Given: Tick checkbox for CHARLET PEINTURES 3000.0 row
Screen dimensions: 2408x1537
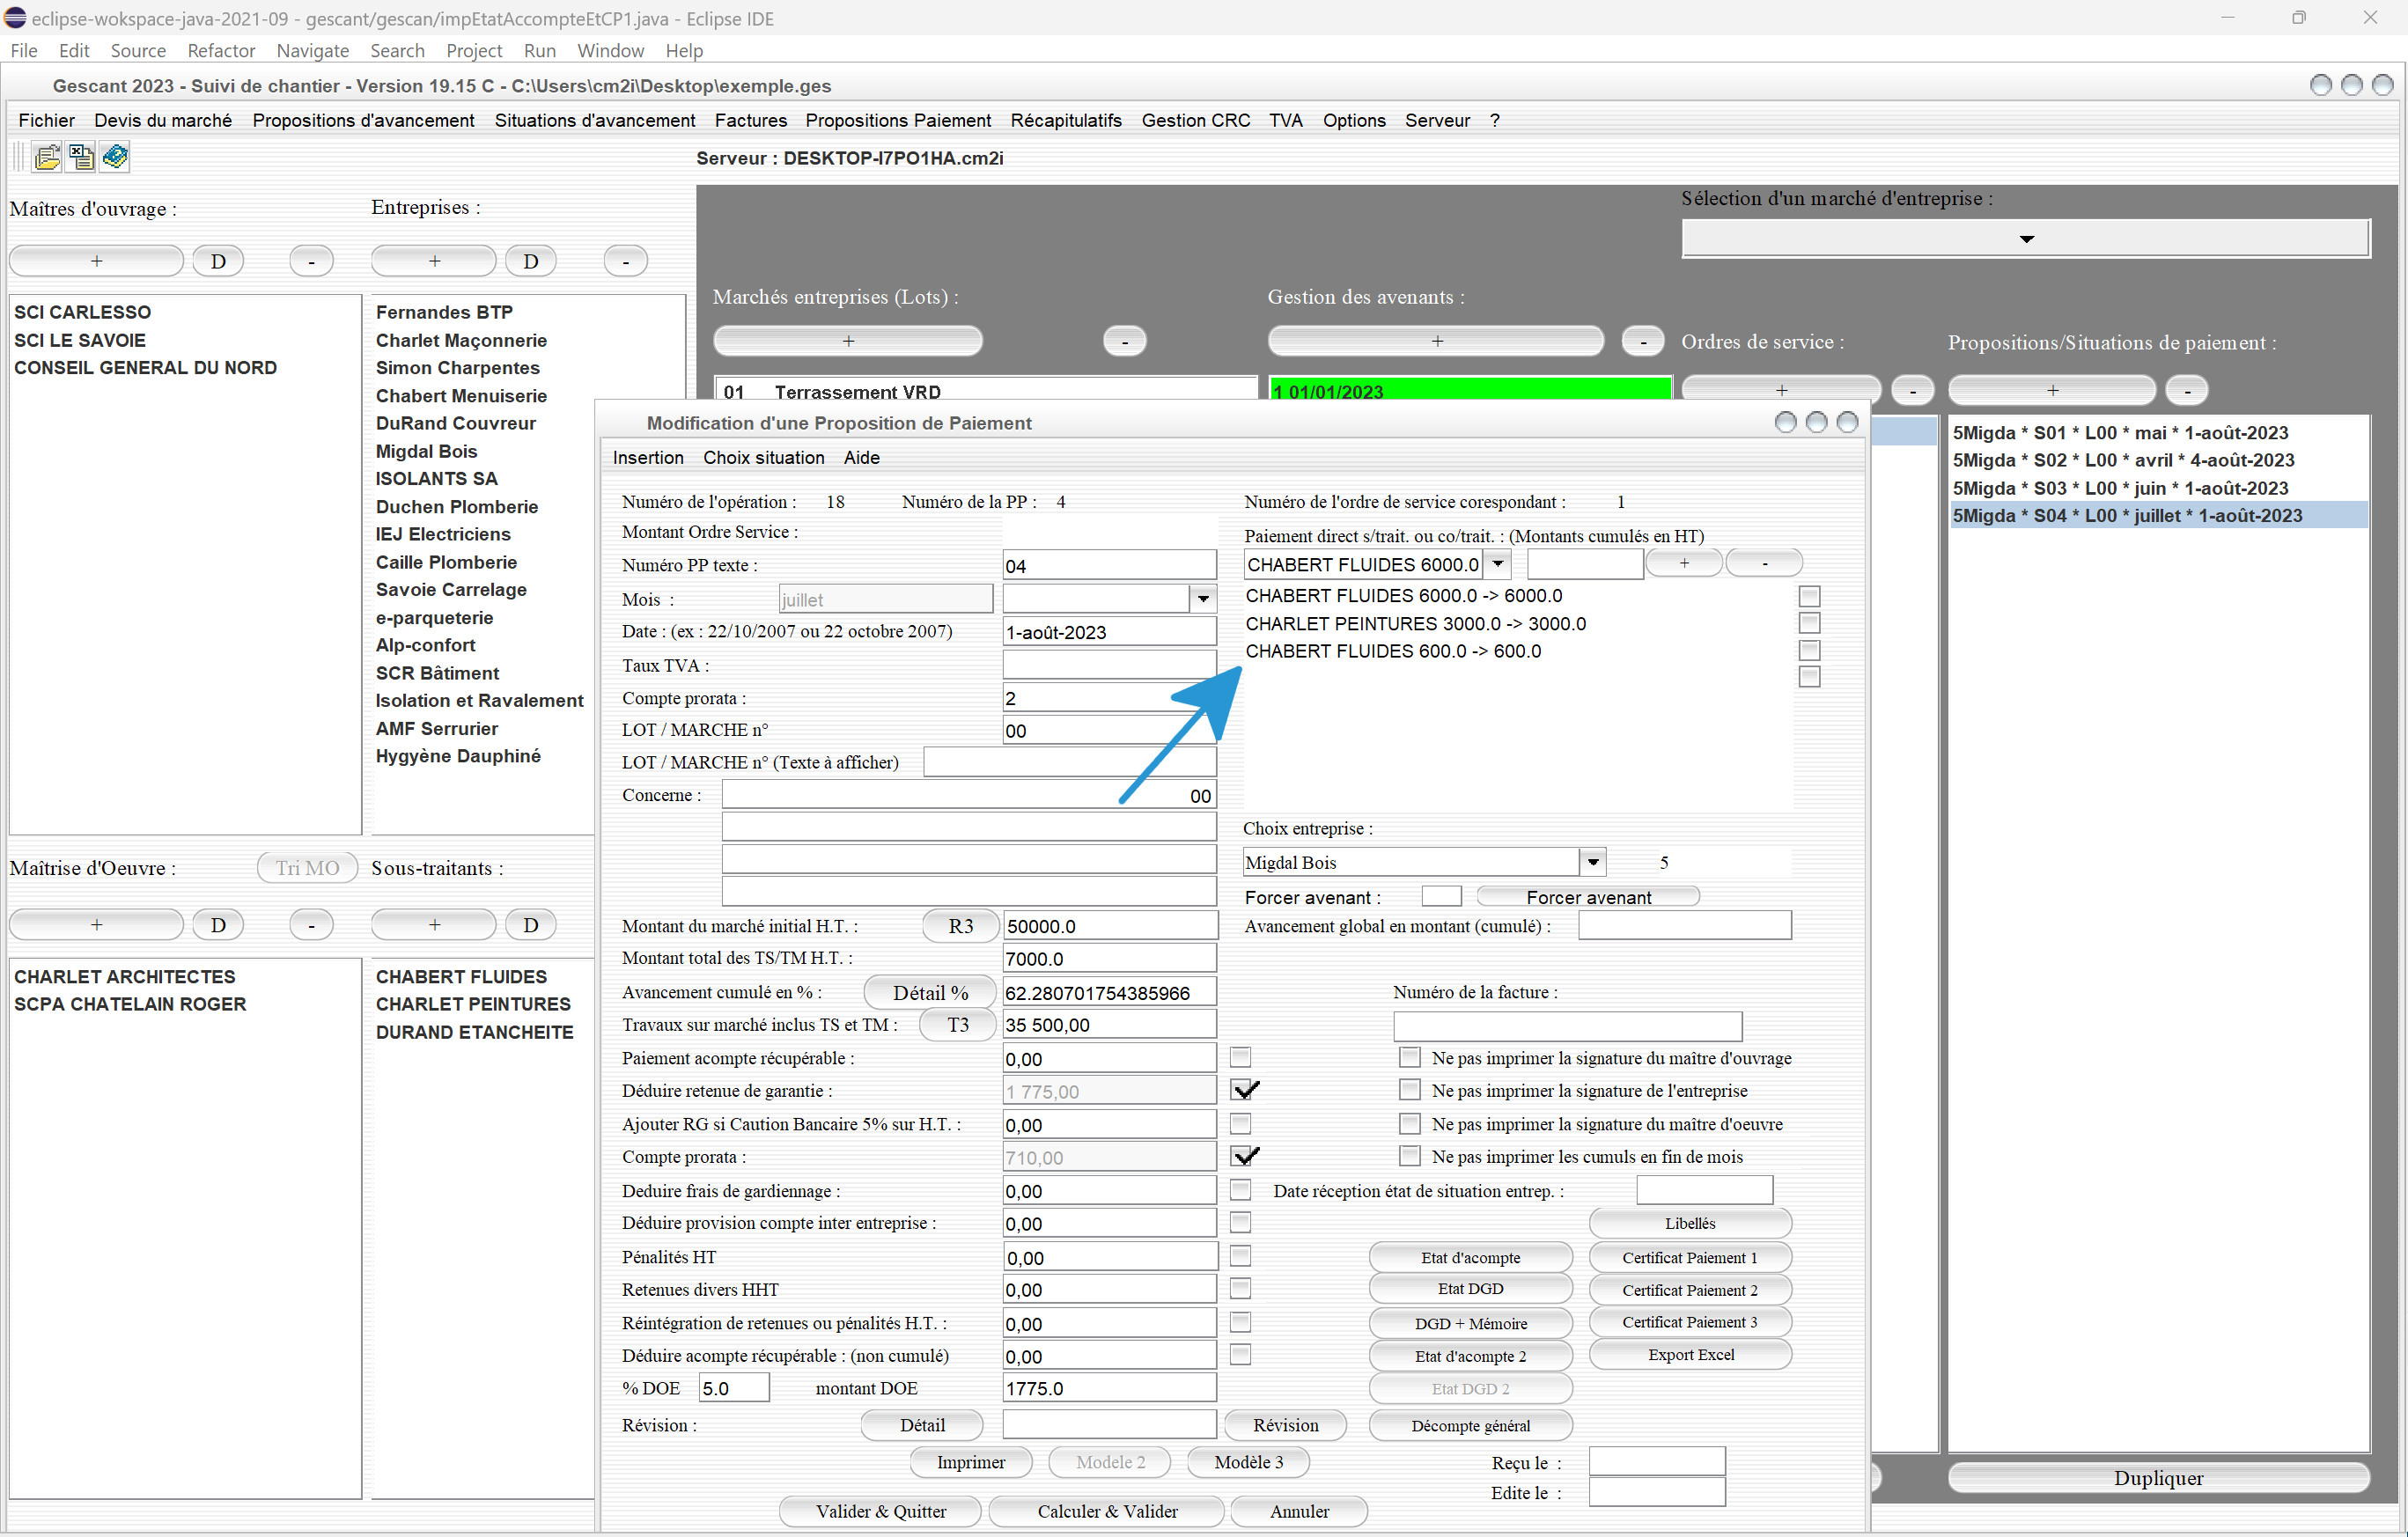Looking at the screenshot, I should click(x=1809, y=623).
